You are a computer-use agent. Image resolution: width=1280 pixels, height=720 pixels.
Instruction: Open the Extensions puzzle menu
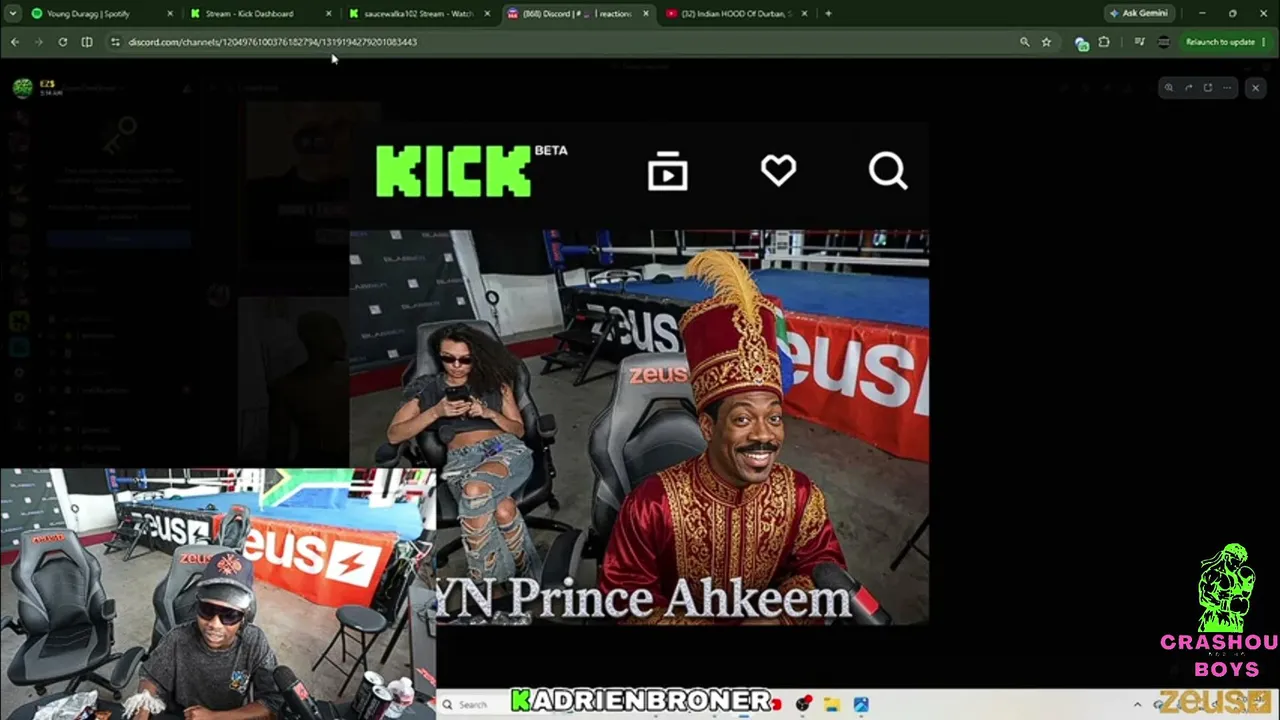point(1104,42)
